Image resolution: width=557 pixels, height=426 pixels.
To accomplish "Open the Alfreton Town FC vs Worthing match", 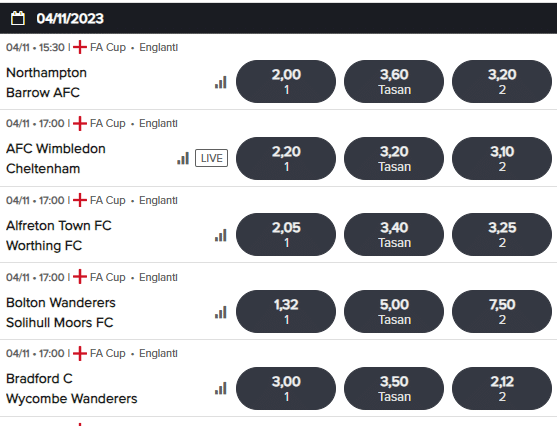I will pyautogui.click(x=59, y=235).
